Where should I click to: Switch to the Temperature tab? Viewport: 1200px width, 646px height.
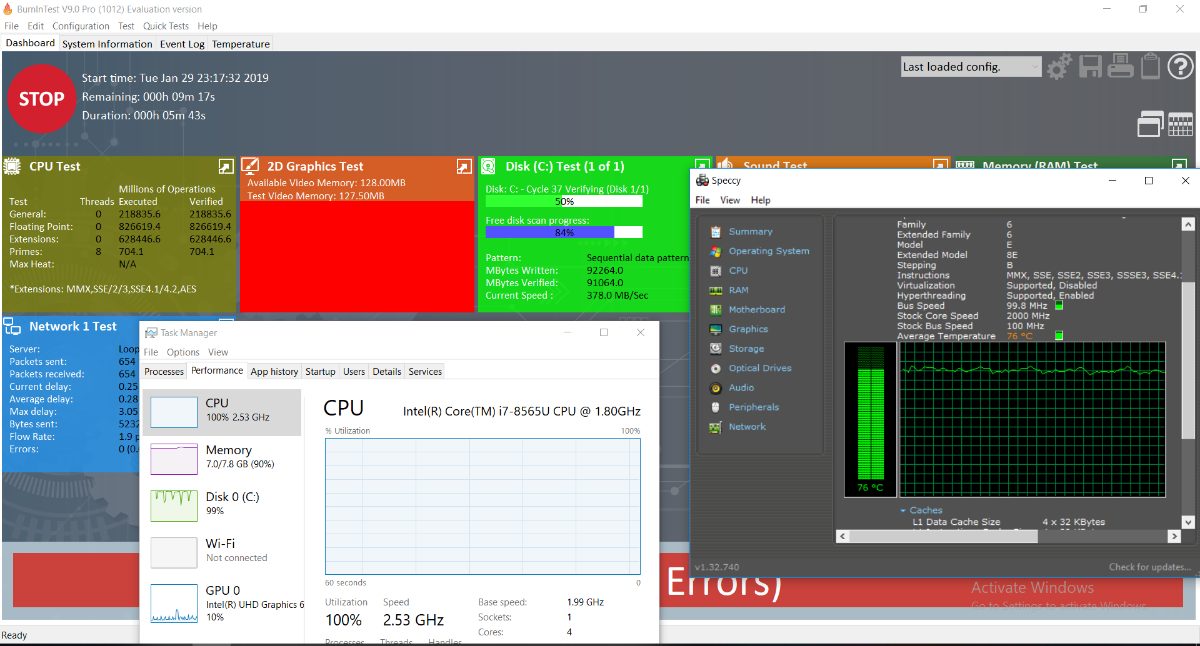click(x=240, y=44)
